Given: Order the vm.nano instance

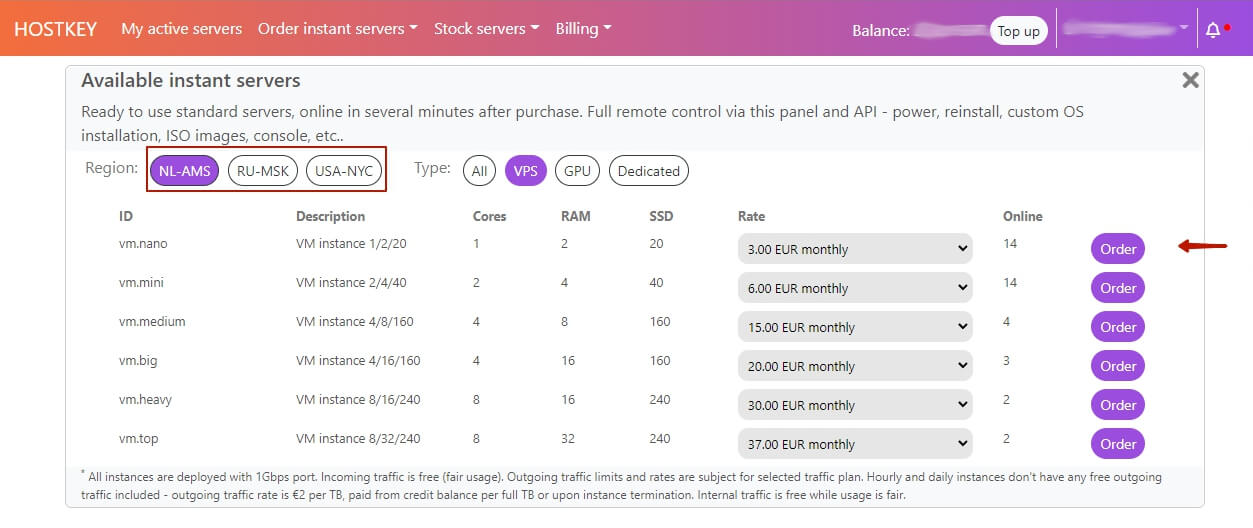Looking at the screenshot, I should point(1118,249).
